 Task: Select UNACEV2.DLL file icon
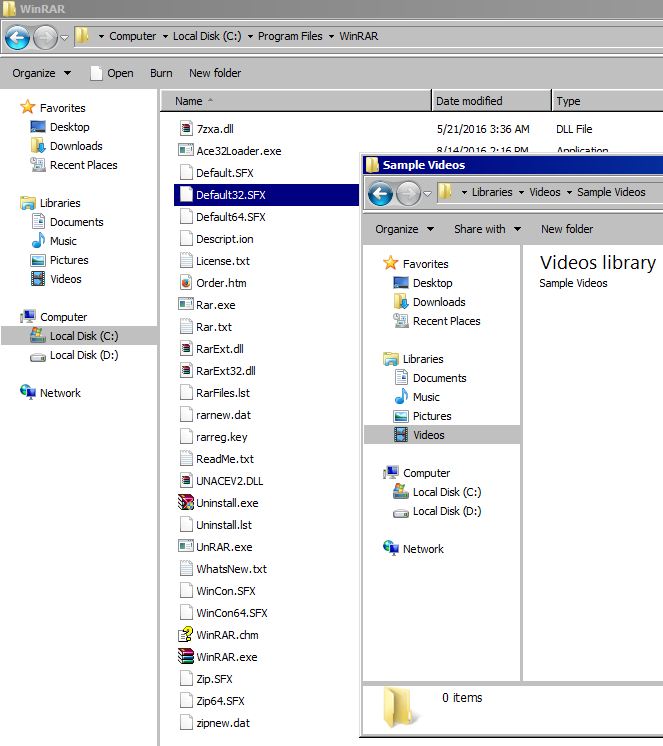click(x=185, y=481)
